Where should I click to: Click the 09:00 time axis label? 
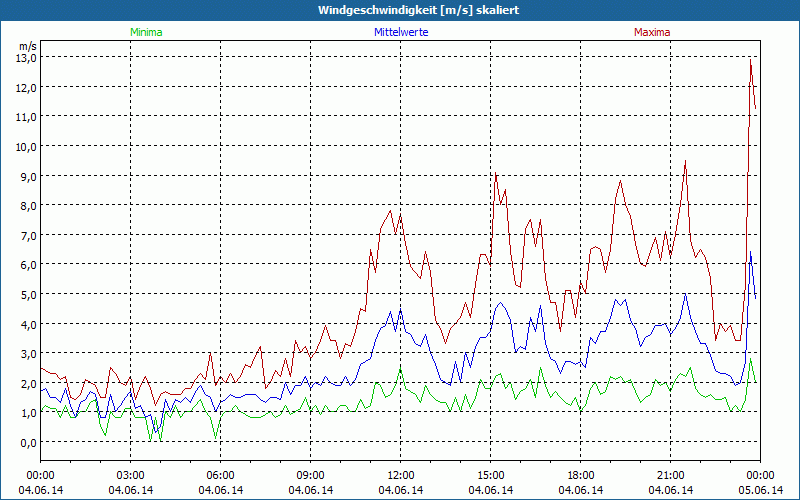coord(311,475)
